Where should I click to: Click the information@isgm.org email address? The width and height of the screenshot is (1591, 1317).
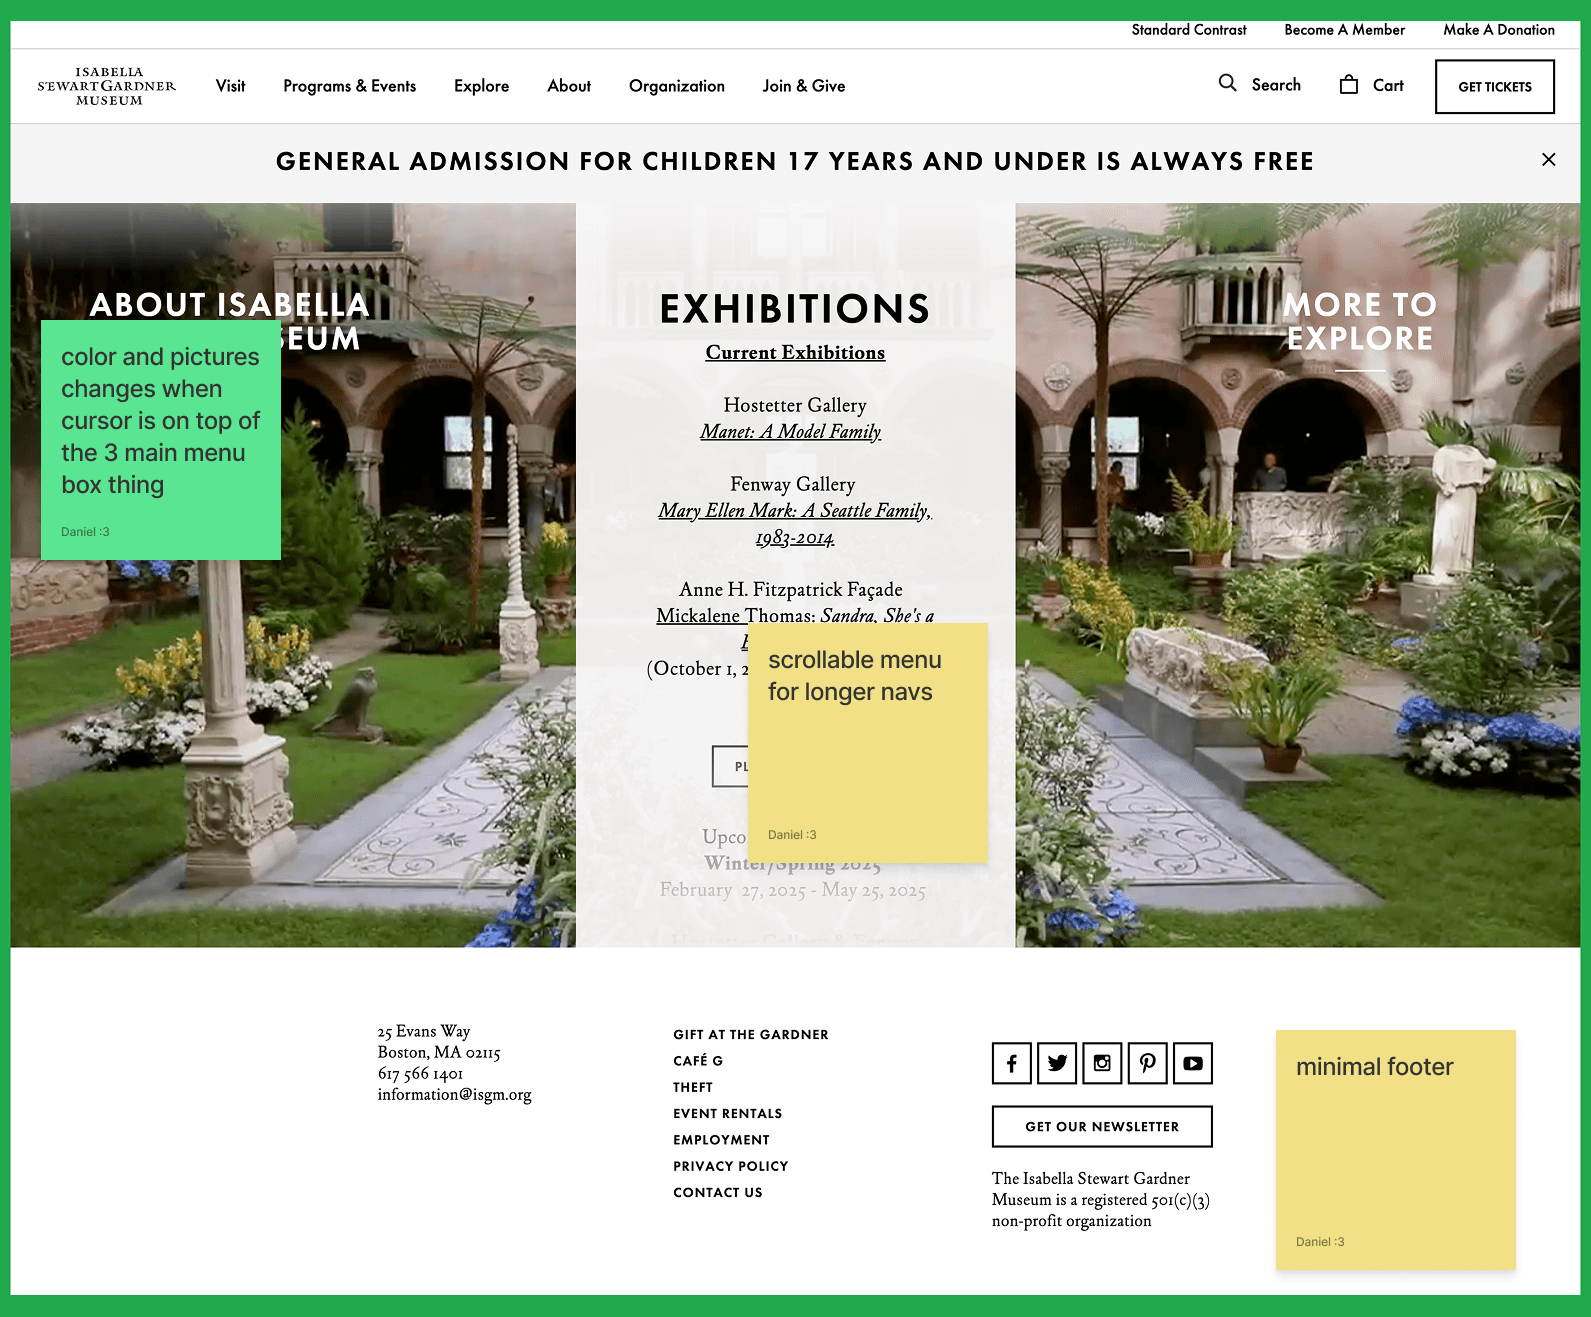[x=454, y=1094]
